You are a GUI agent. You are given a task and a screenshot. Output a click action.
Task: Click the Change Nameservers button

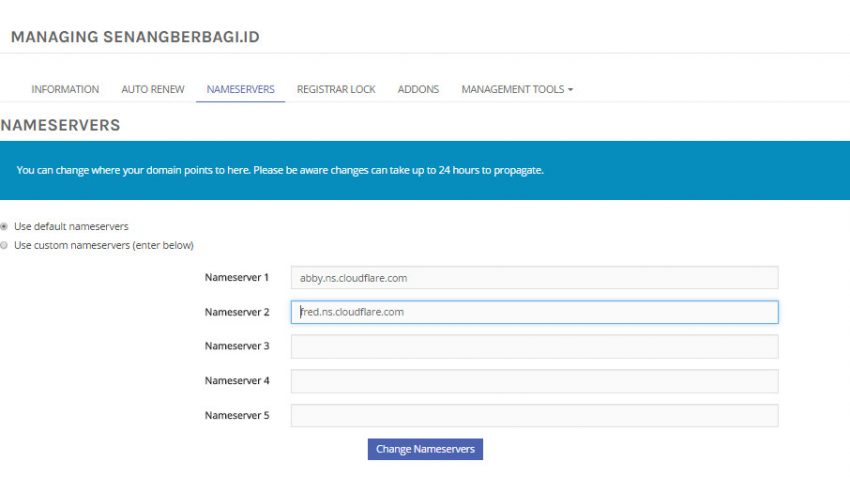(425, 449)
